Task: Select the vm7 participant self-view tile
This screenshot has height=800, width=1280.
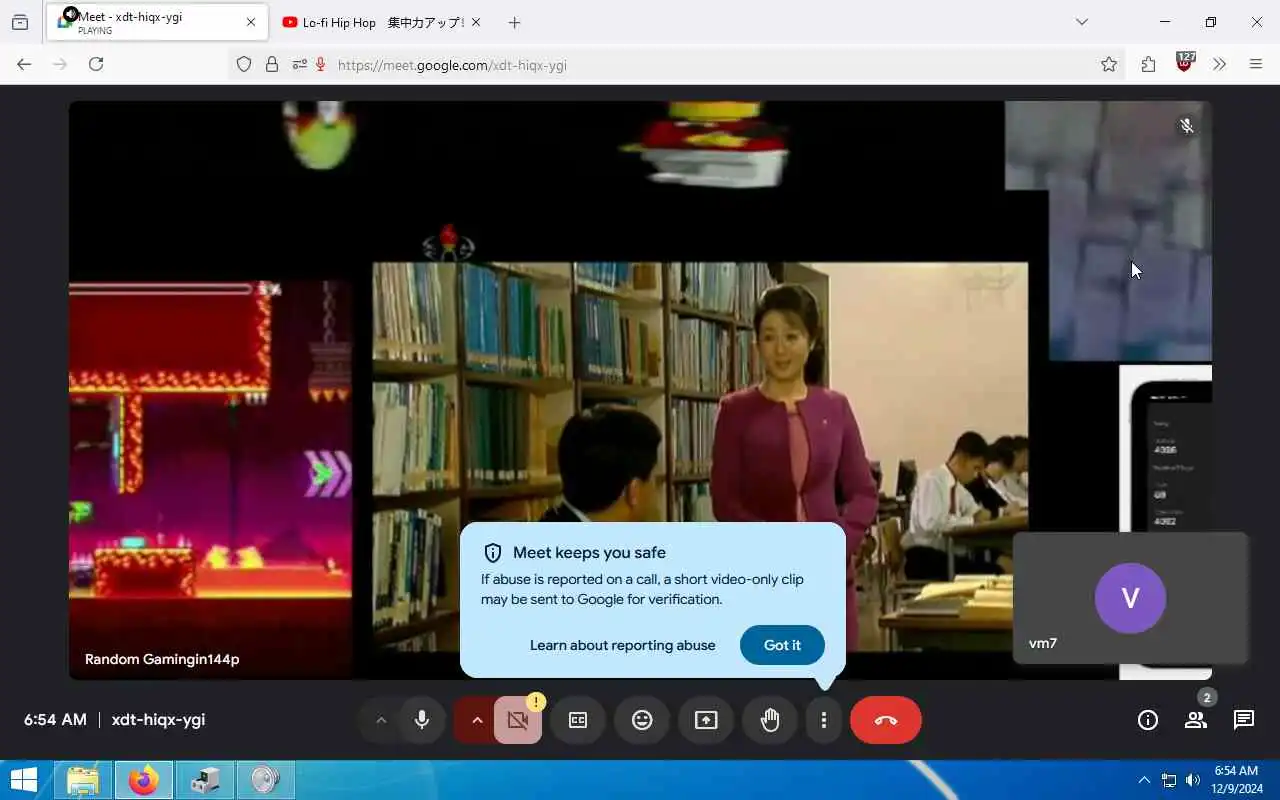Action: 1130,598
